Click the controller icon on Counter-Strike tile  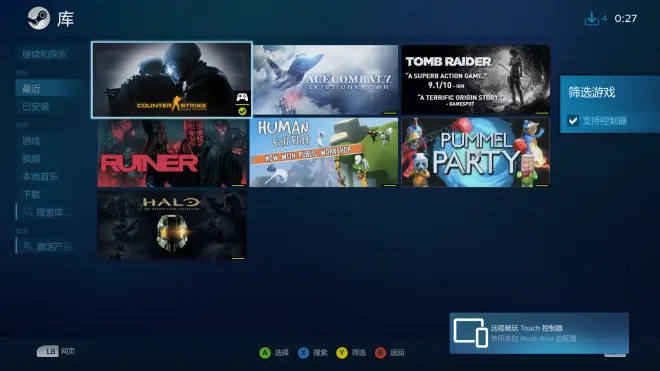tap(242, 98)
